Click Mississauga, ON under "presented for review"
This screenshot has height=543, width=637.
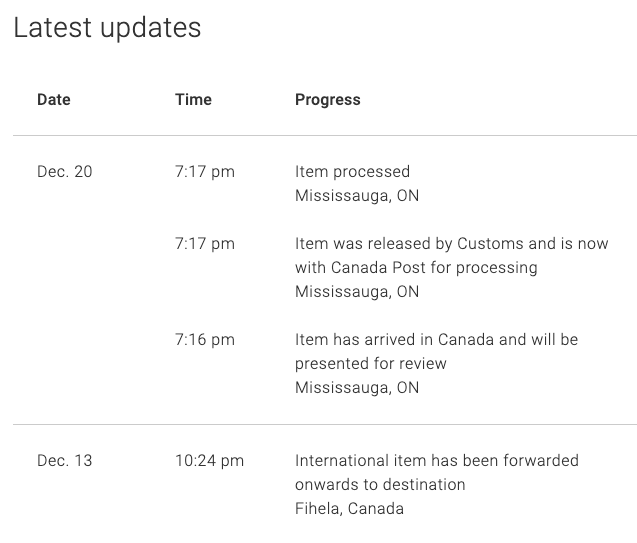pos(357,388)
